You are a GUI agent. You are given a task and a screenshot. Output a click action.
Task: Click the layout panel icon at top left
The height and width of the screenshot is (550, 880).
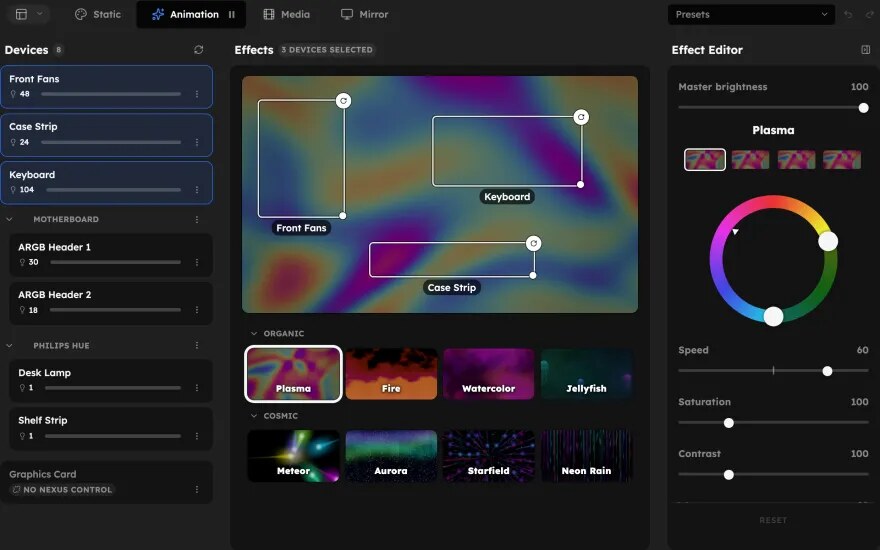coord(21,14)
